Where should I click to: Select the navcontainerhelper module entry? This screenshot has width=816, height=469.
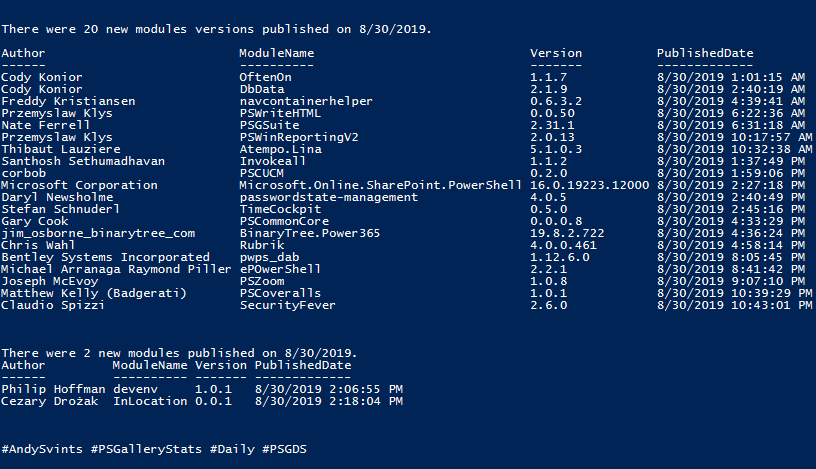[x=306, y=101]
